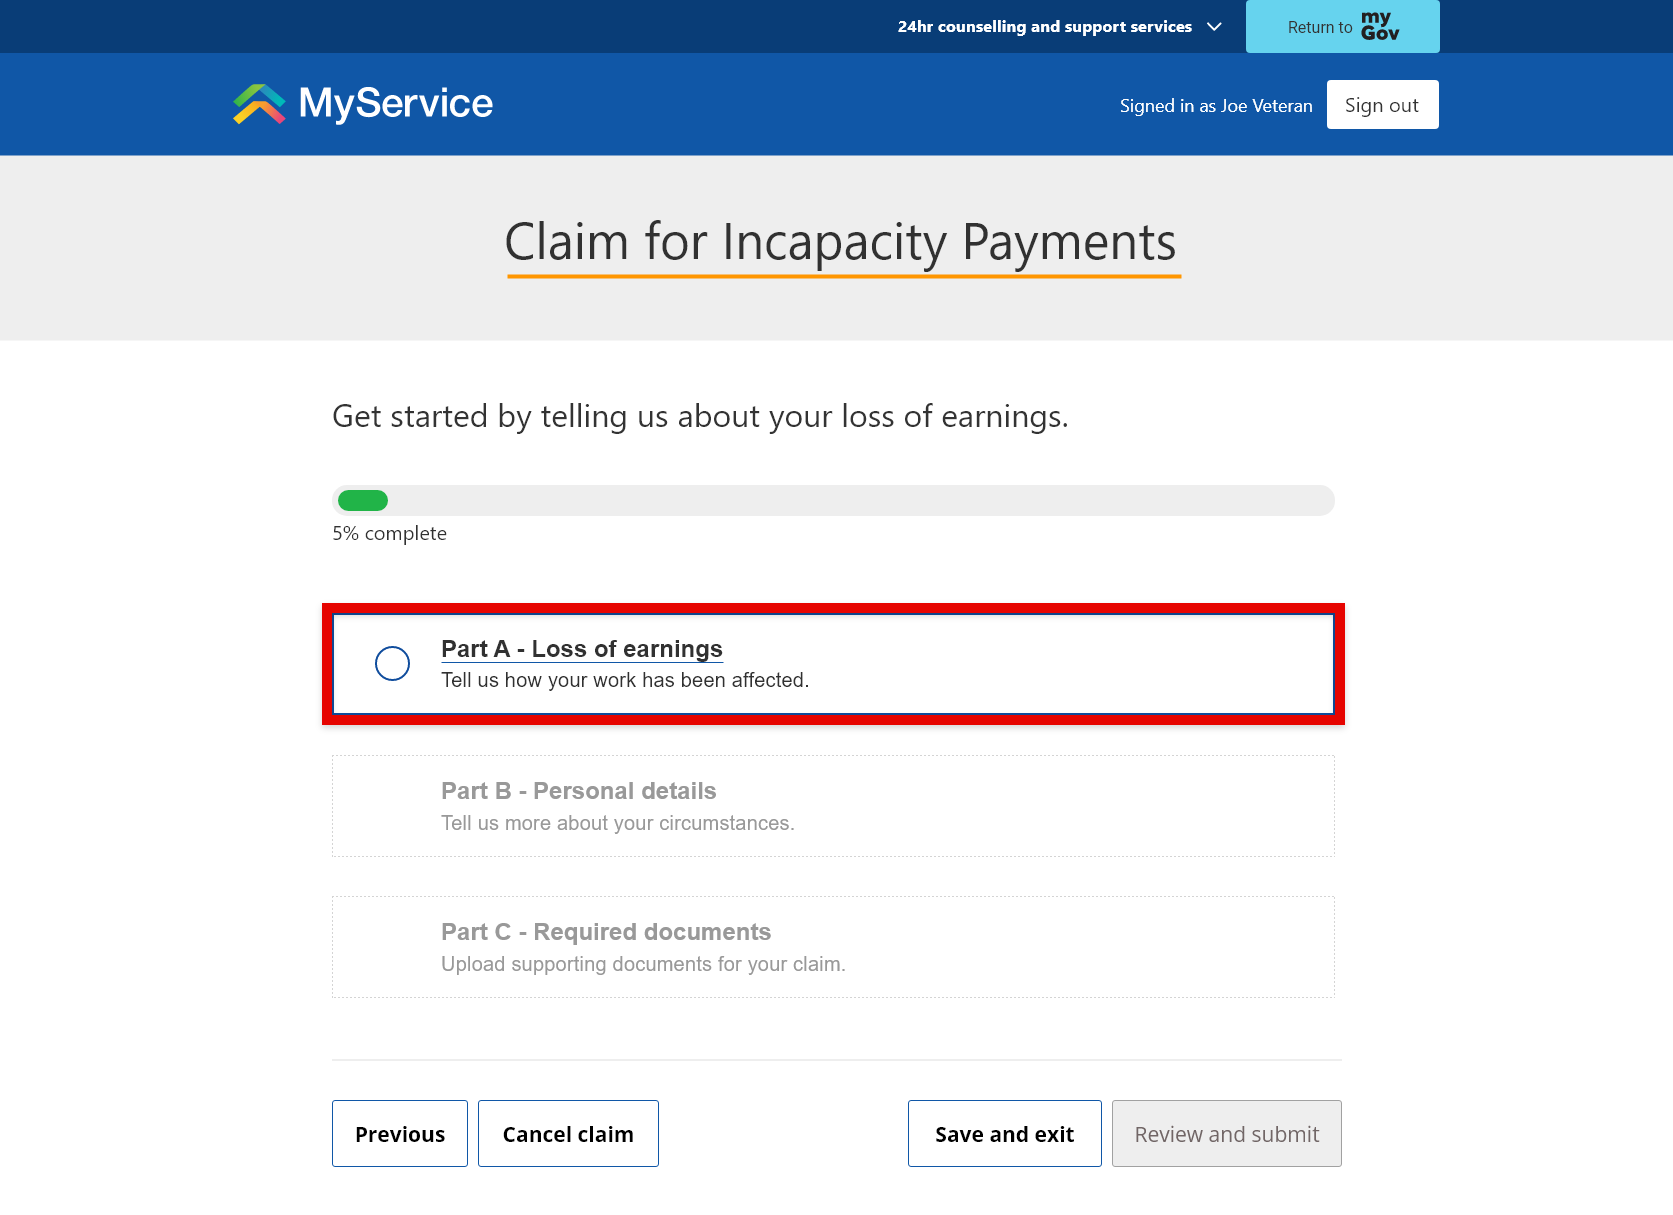Expand 24hr counselling and support services chevron

pos(1214,27)
